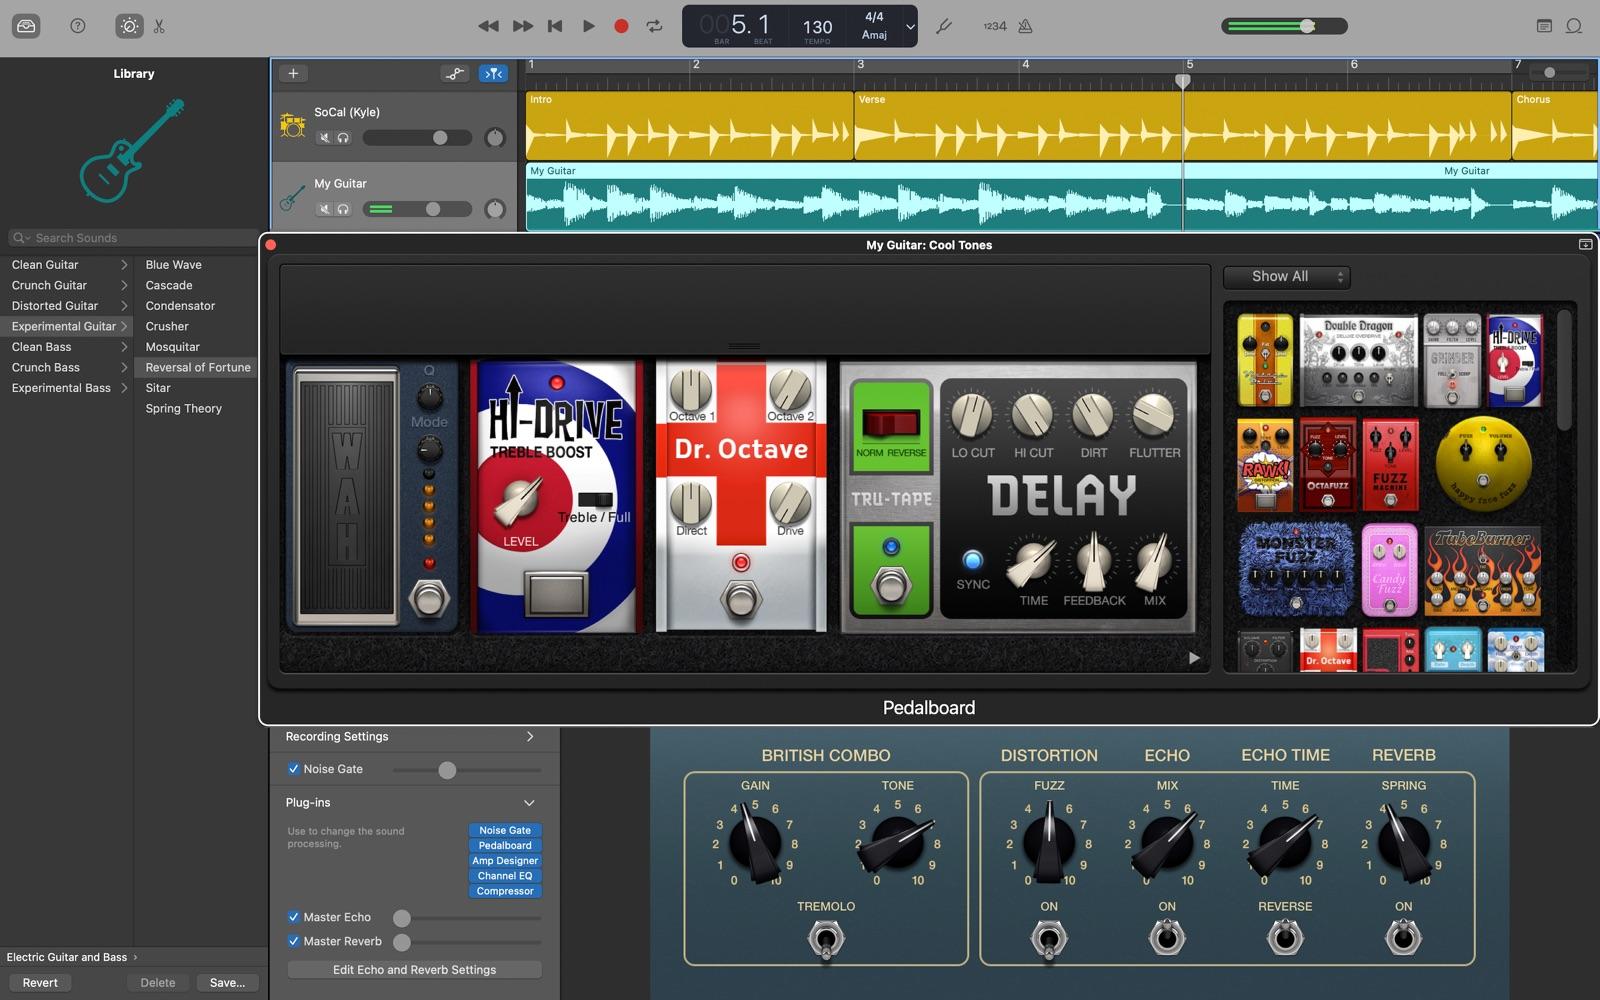This screenshot has height=1000, width=1600.
Task: Solo the My Guitar track with headphones
Action: click(x=343, y=209)
